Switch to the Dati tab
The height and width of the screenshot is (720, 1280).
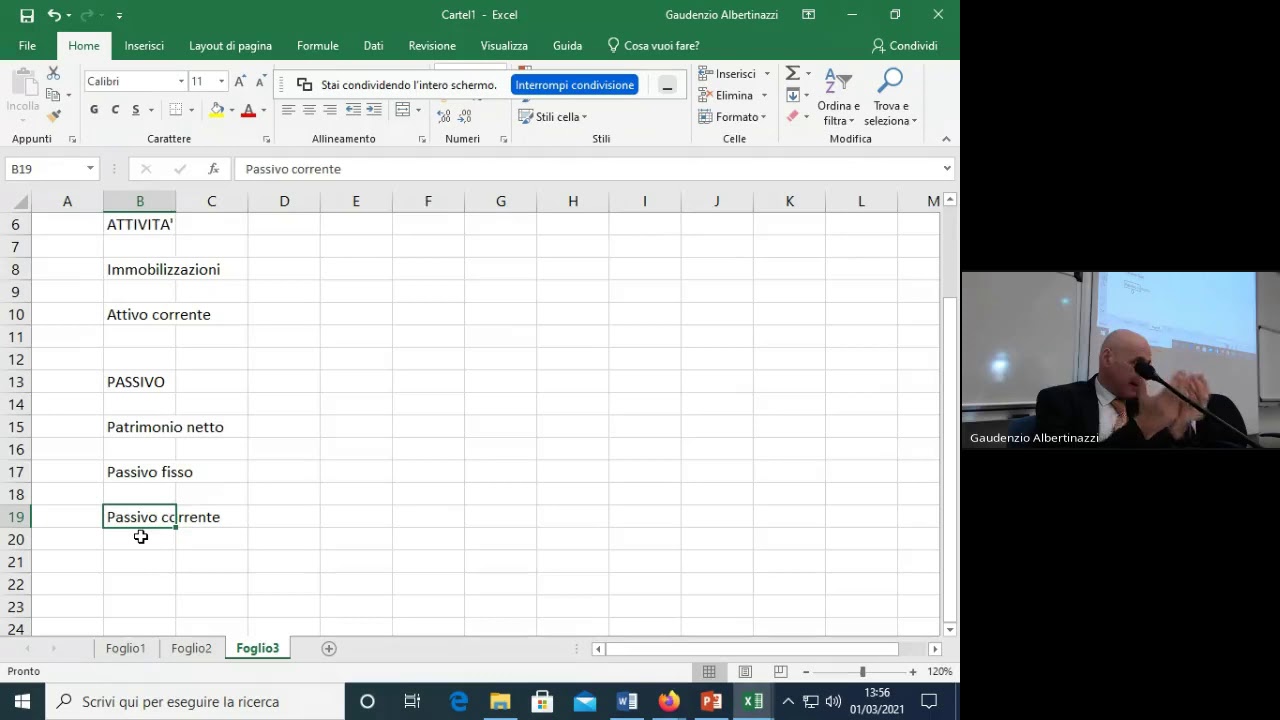pos(373,46)
